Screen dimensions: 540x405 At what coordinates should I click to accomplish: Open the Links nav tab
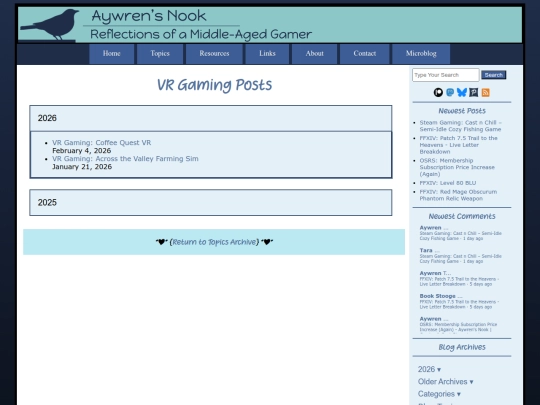click(267, 54)
